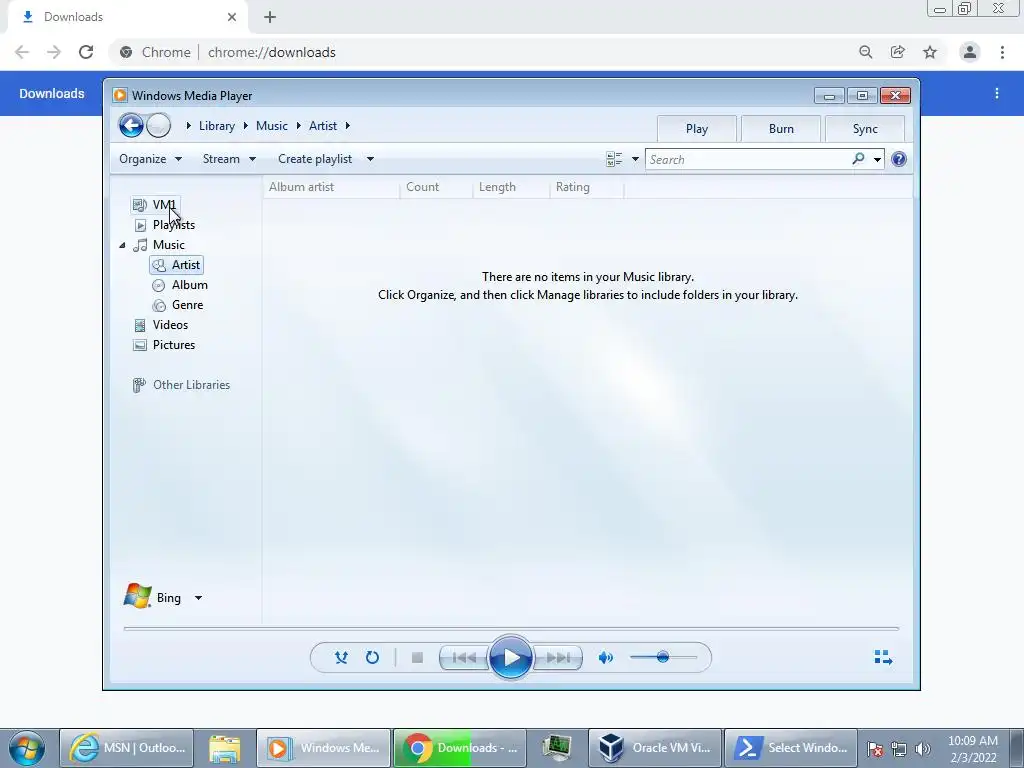Open Media Player Help icon
The height and width of the screenshot is (768, 1024).
pos(899,159)
